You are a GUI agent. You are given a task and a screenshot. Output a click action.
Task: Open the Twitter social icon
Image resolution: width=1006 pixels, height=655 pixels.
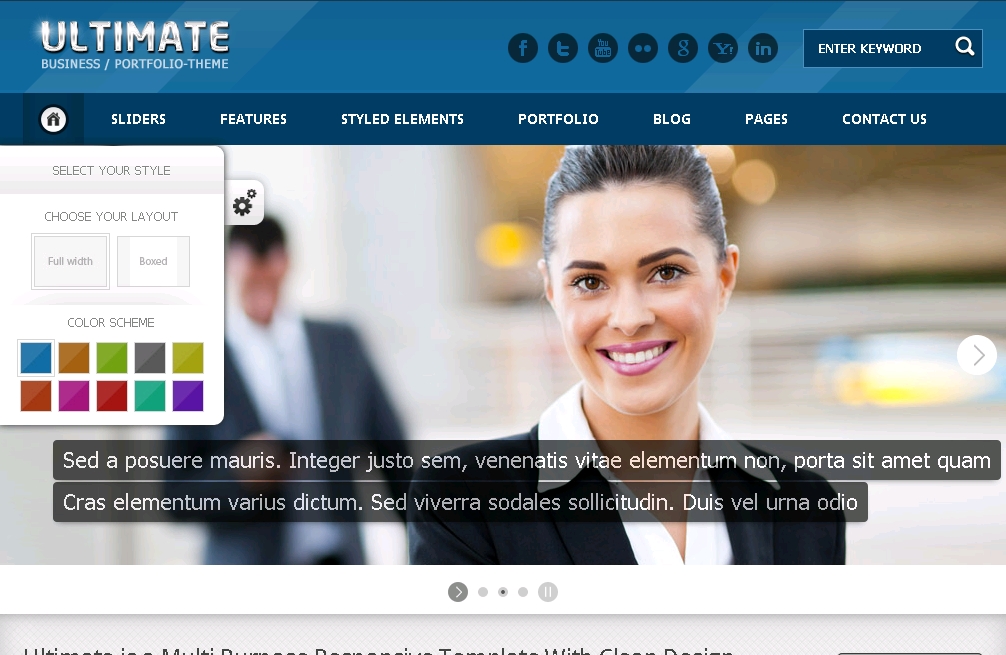pyautogui.click(x=563, y=48)
